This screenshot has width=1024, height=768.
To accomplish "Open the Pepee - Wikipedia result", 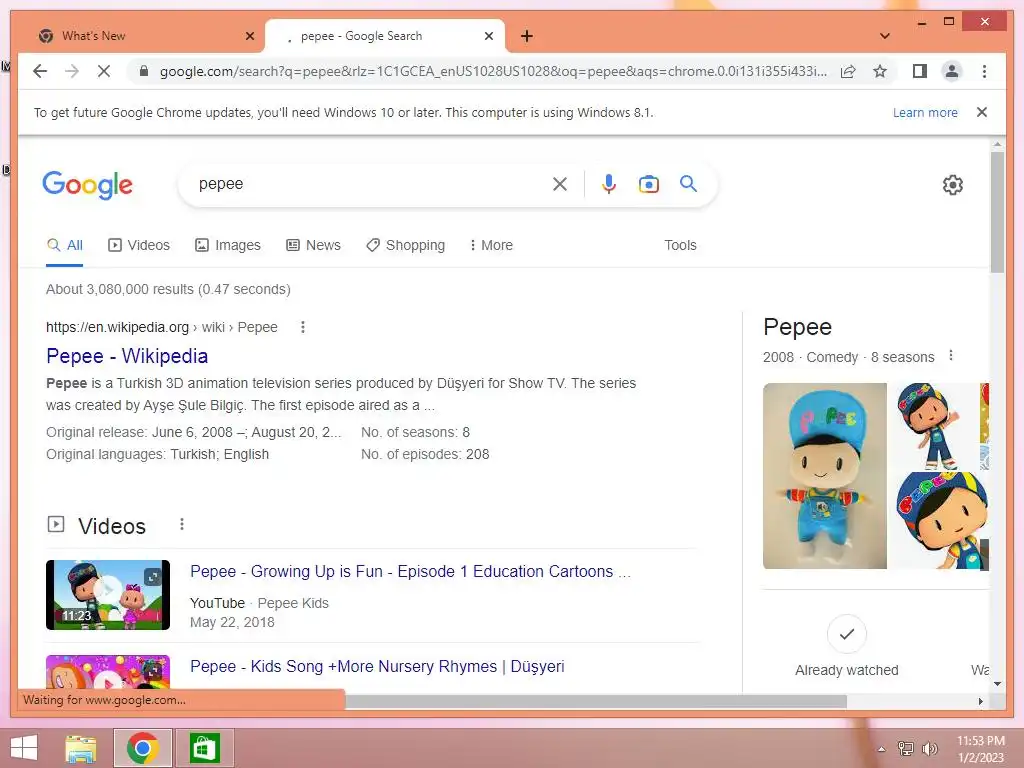I will coord(127,356).
